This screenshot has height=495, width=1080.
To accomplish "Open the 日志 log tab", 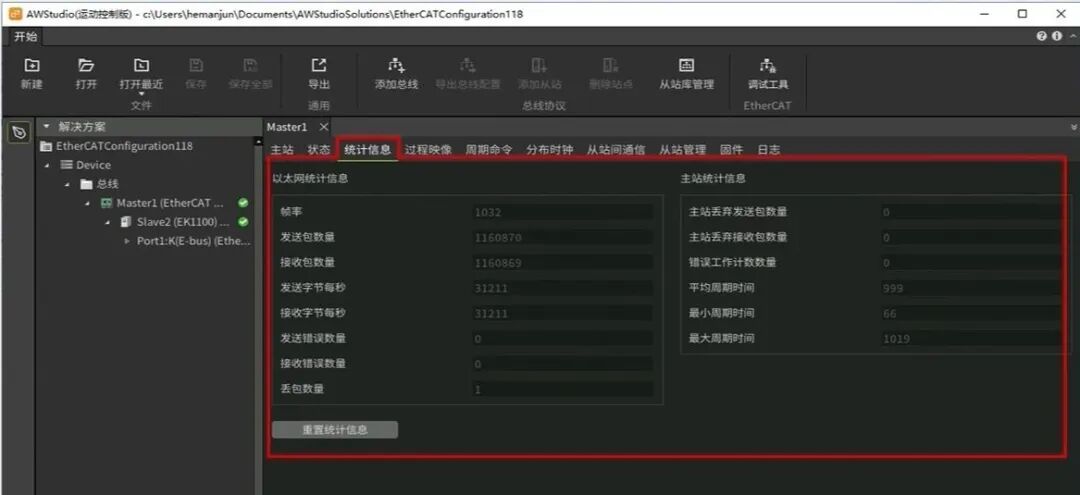I will [769, 149].
